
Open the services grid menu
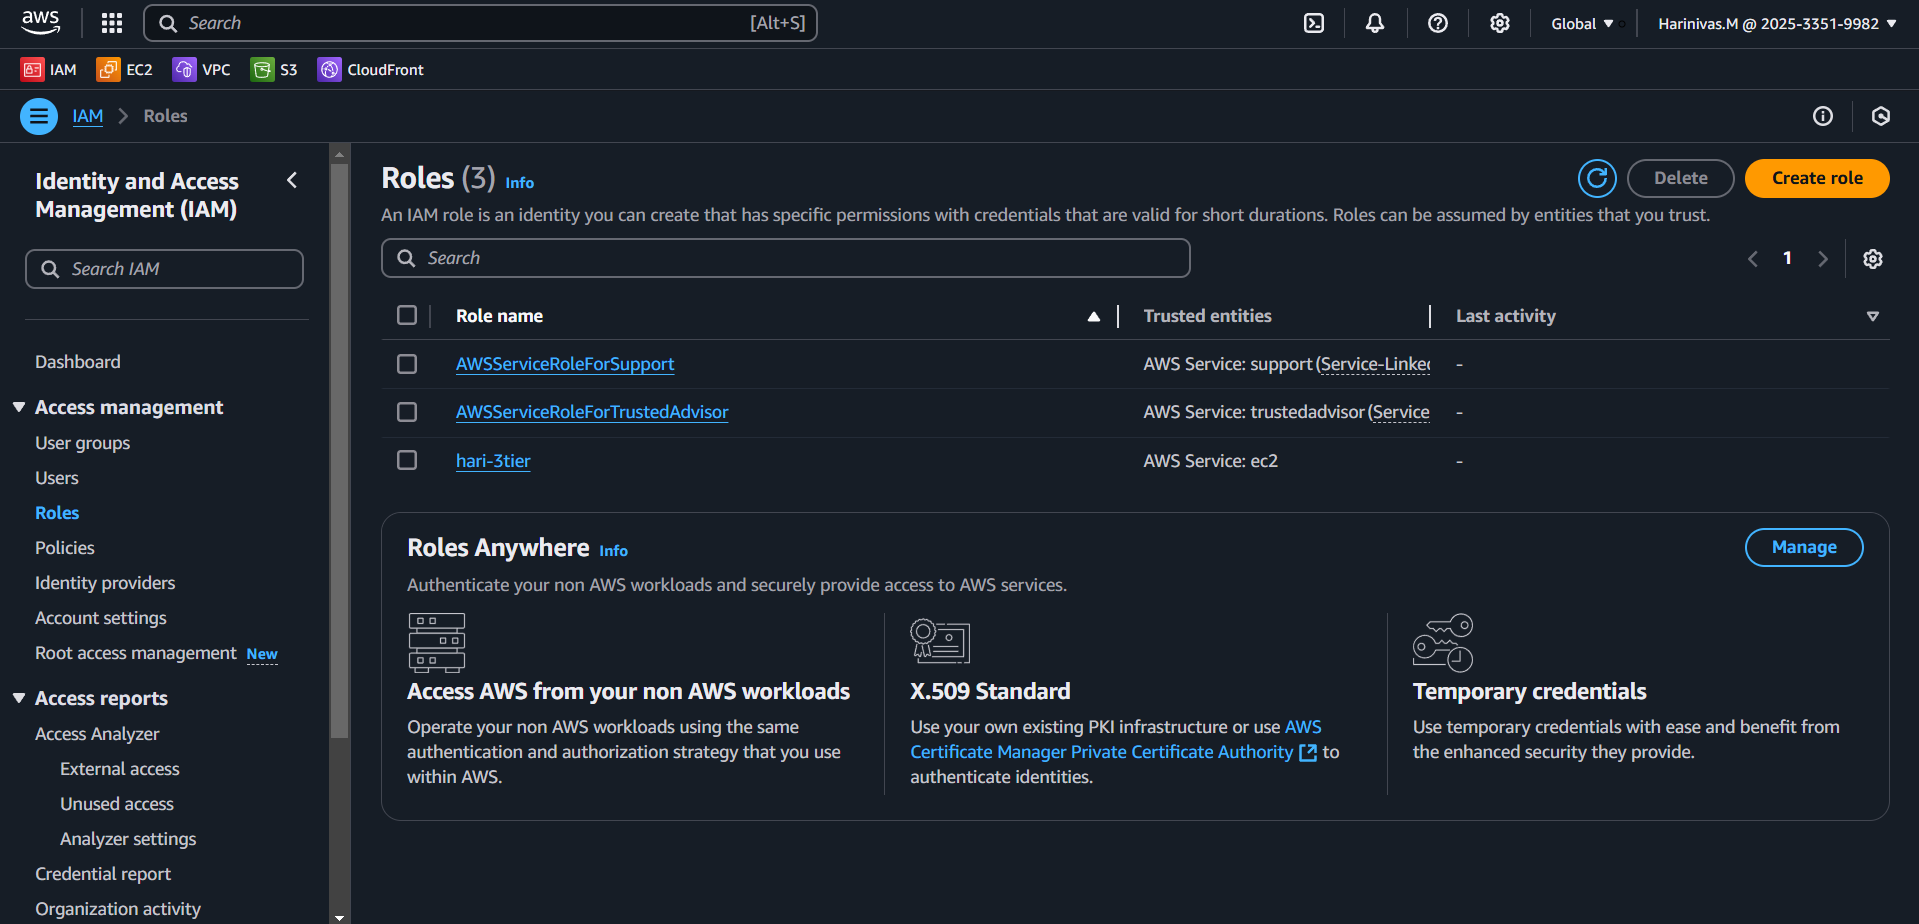pos(112,23)
